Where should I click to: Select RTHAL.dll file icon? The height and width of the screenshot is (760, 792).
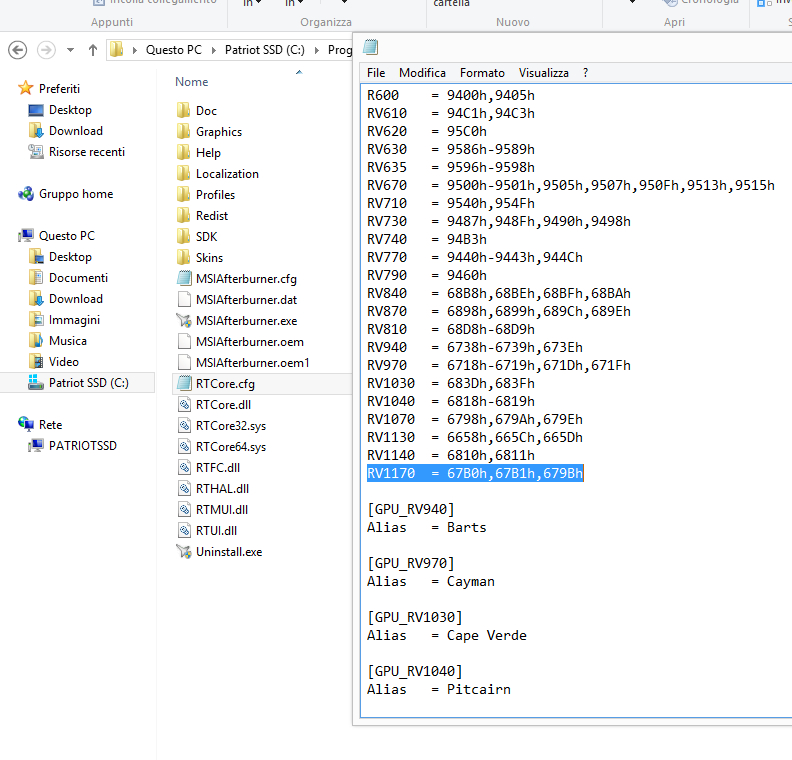tap(184, 488)
